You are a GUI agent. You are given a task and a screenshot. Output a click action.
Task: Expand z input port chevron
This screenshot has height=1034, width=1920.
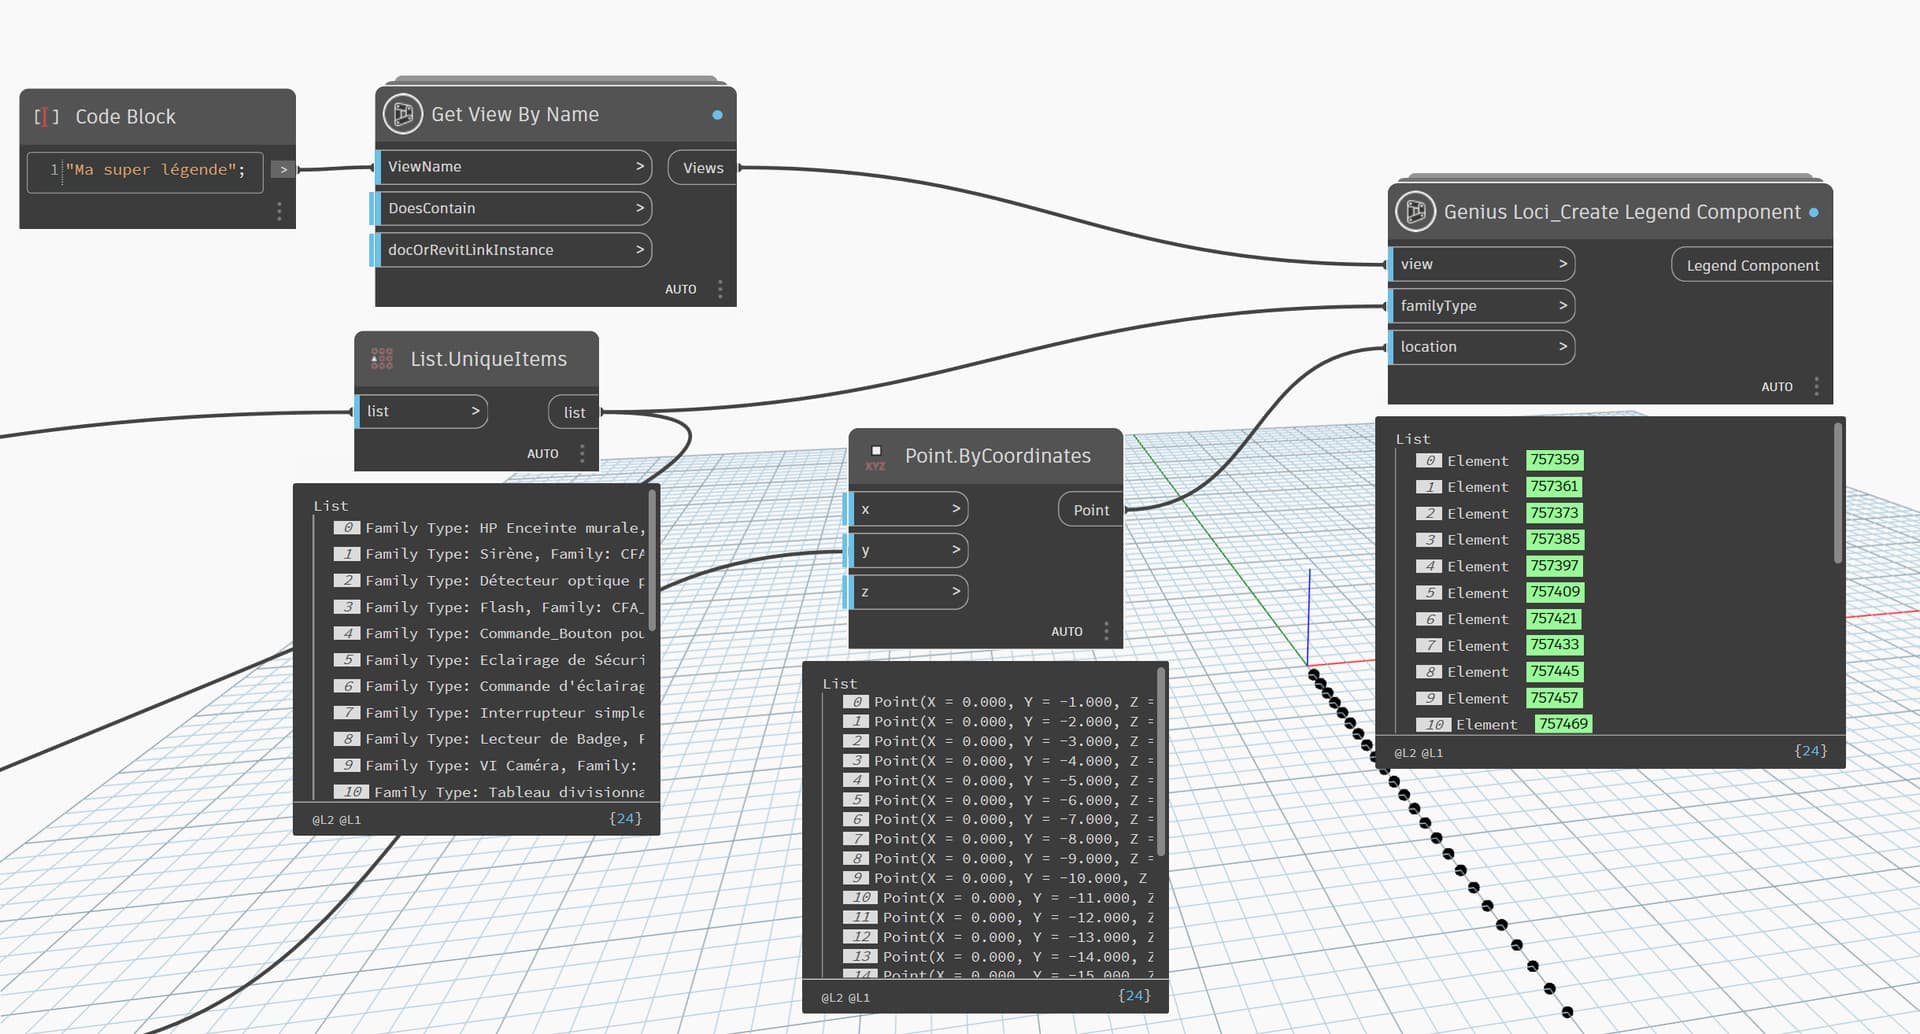[x=956, y=591]
